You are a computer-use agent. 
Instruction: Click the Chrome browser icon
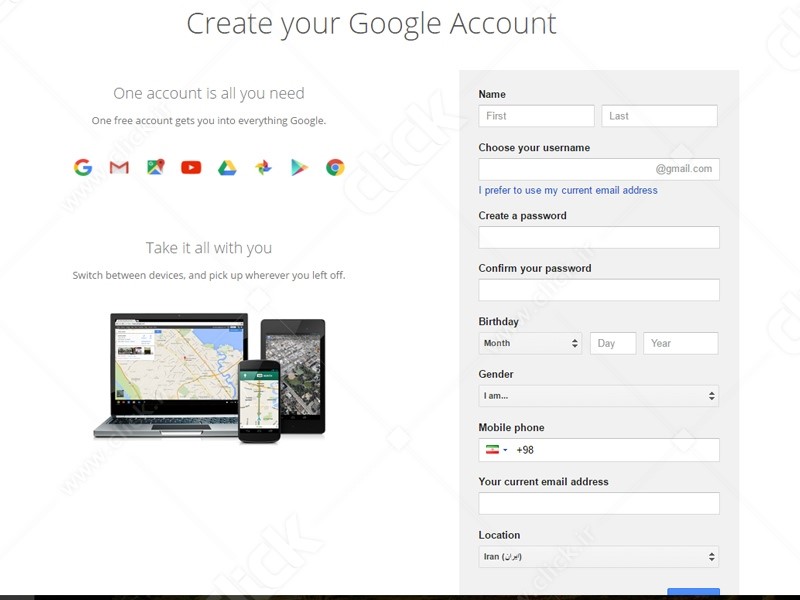coord(335,168)
